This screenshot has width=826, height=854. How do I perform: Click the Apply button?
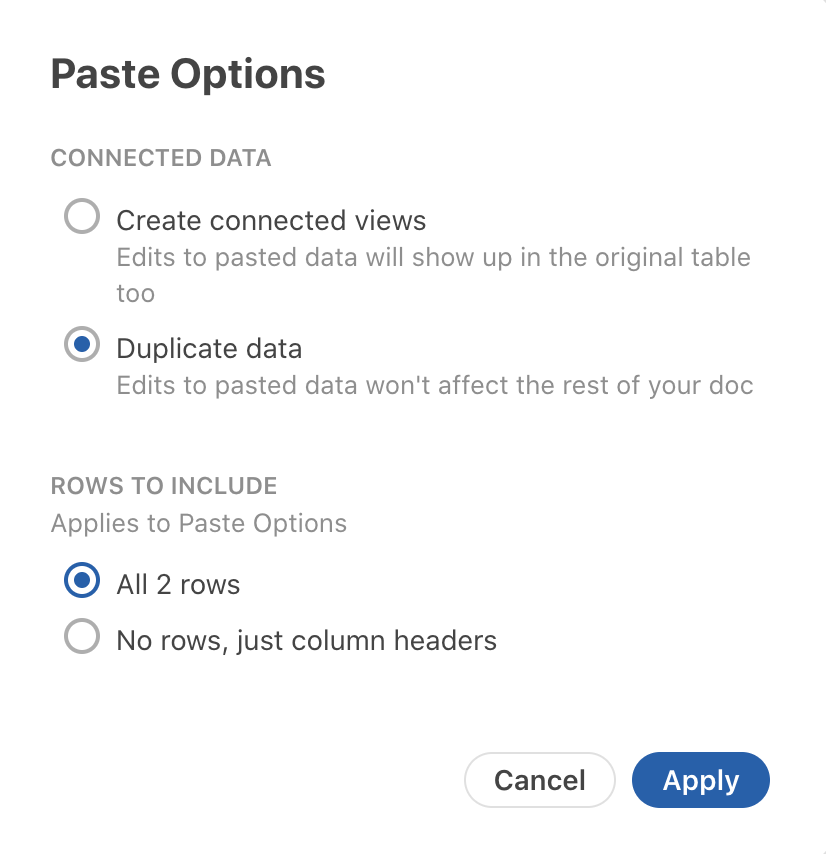click(x=700, y=780)
